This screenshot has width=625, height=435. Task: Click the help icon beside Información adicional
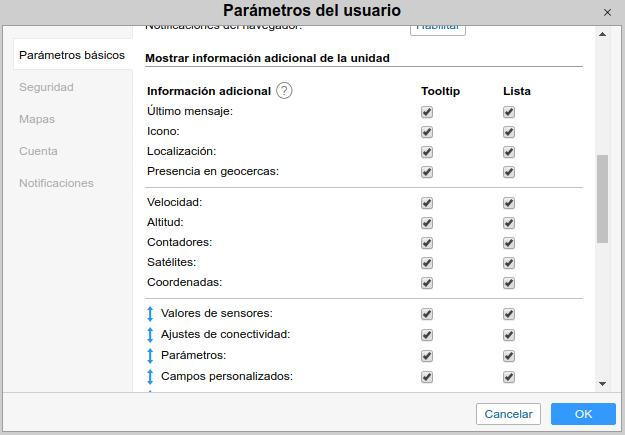[x=284, y=91]
